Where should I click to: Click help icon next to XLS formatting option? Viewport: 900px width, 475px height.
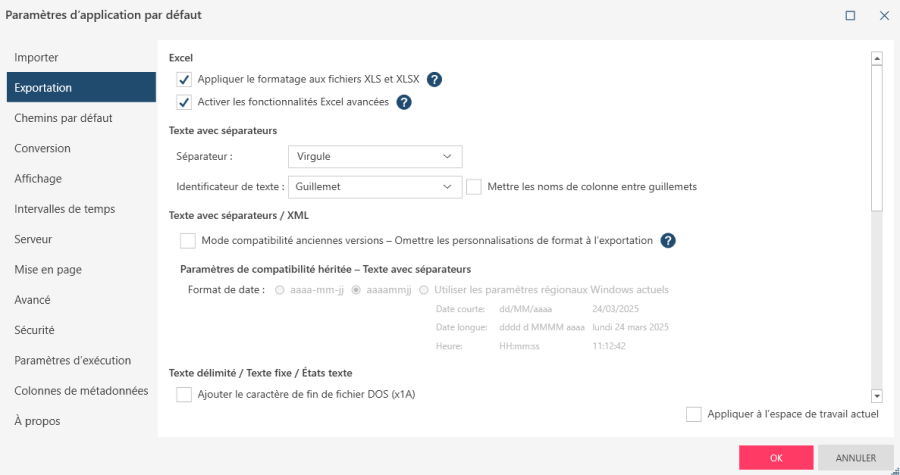click(435, 80)
